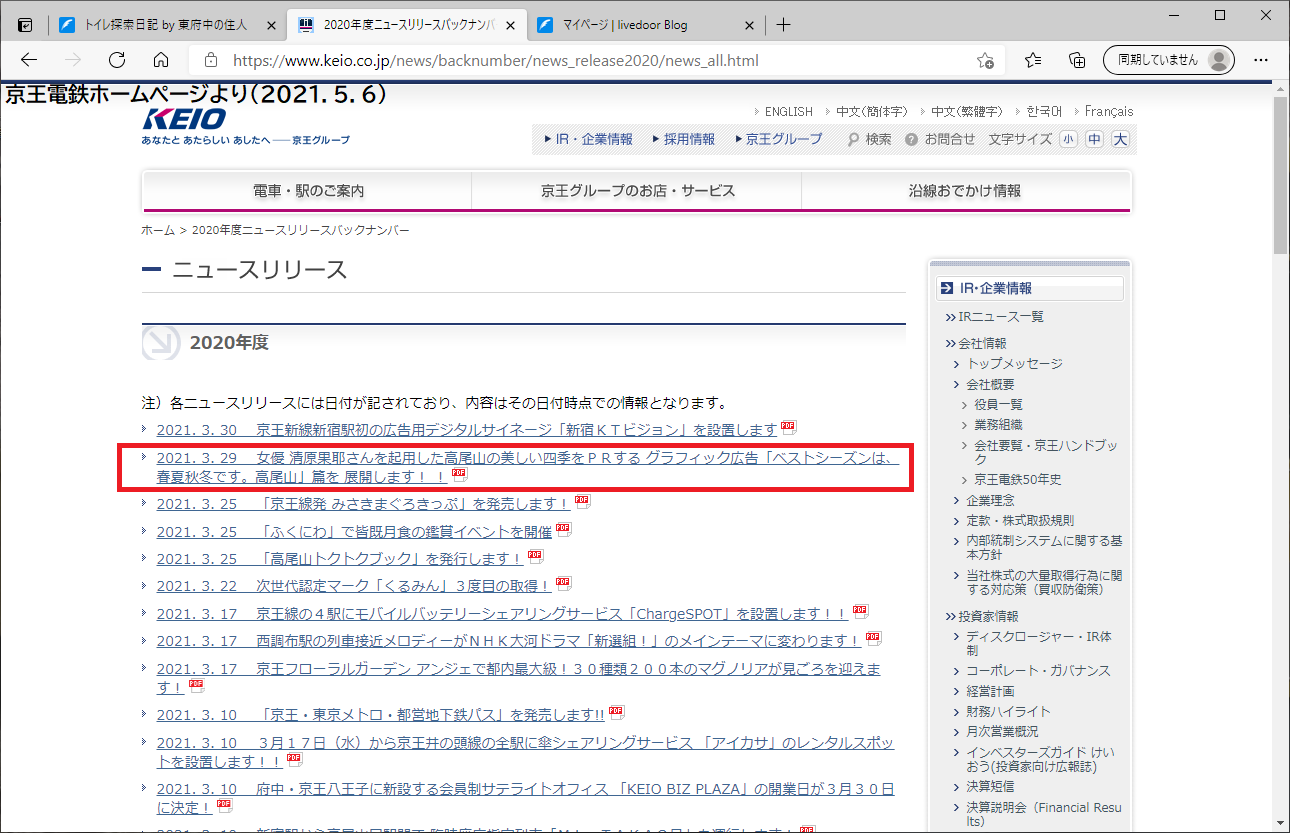Click the site lock icon in address bar
Screen dimensions: 1290x833
(210, 60)
